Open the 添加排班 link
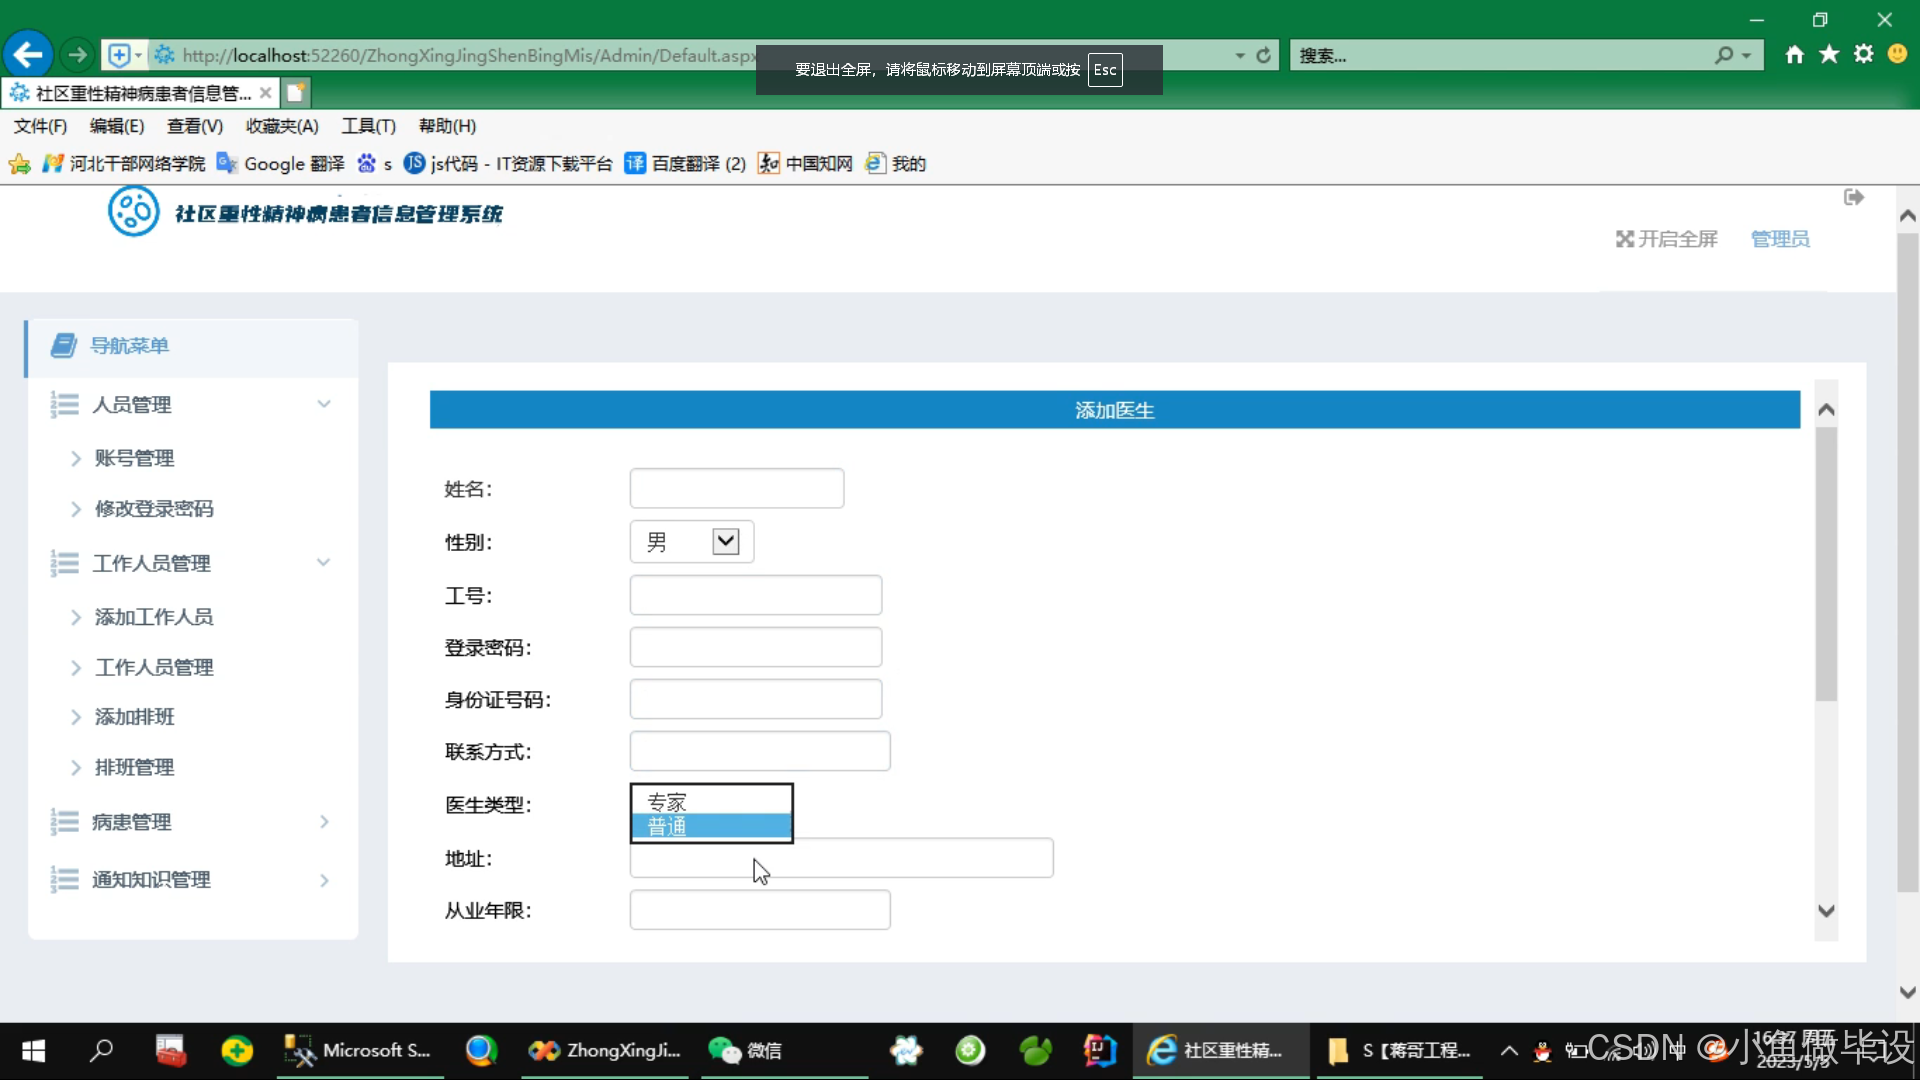The image size is (1920, 1080). pos(135,717)
